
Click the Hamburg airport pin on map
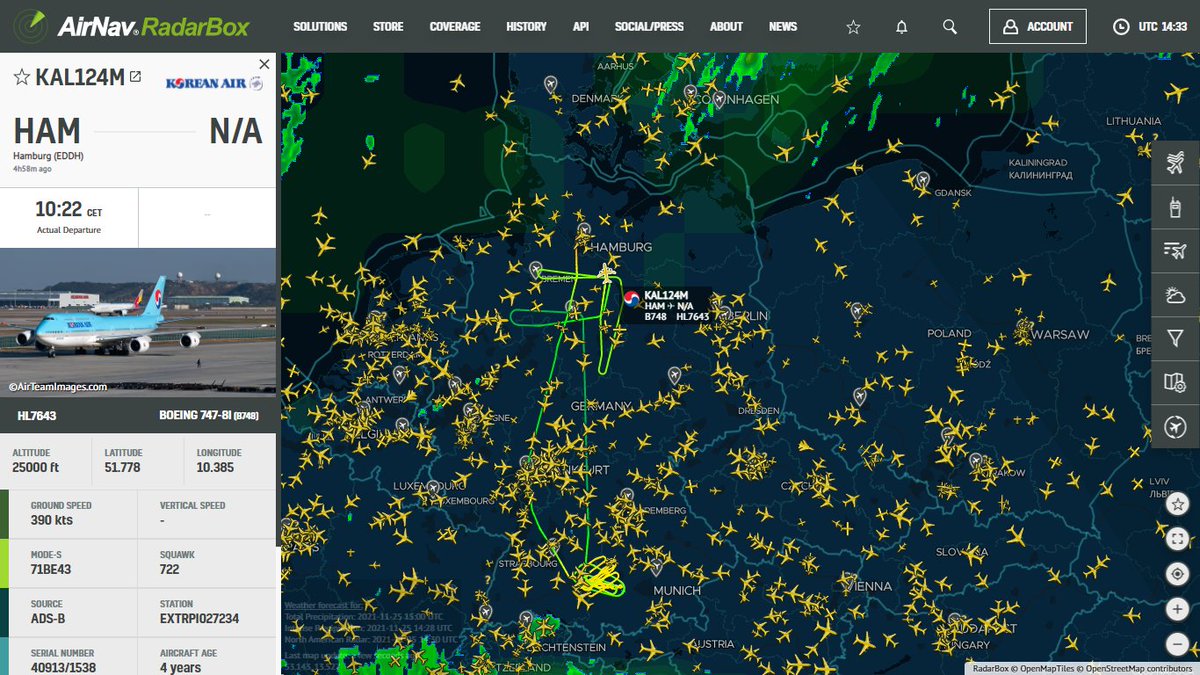[583, 232]
